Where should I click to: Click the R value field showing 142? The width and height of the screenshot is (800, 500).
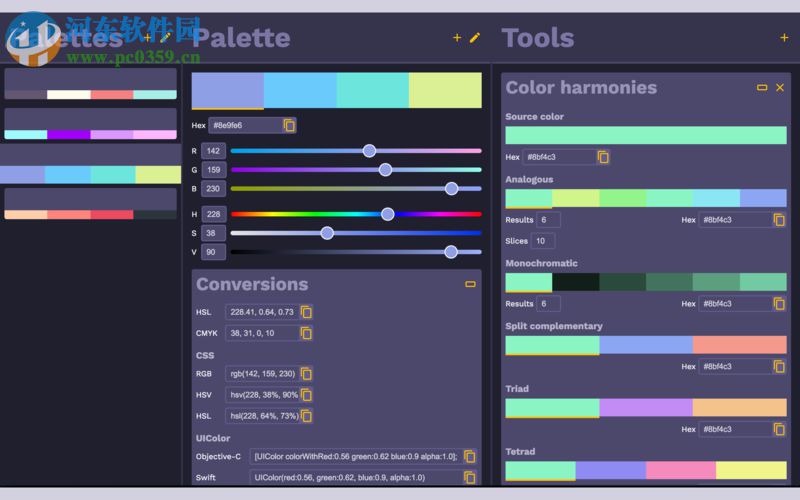point(213,151)
